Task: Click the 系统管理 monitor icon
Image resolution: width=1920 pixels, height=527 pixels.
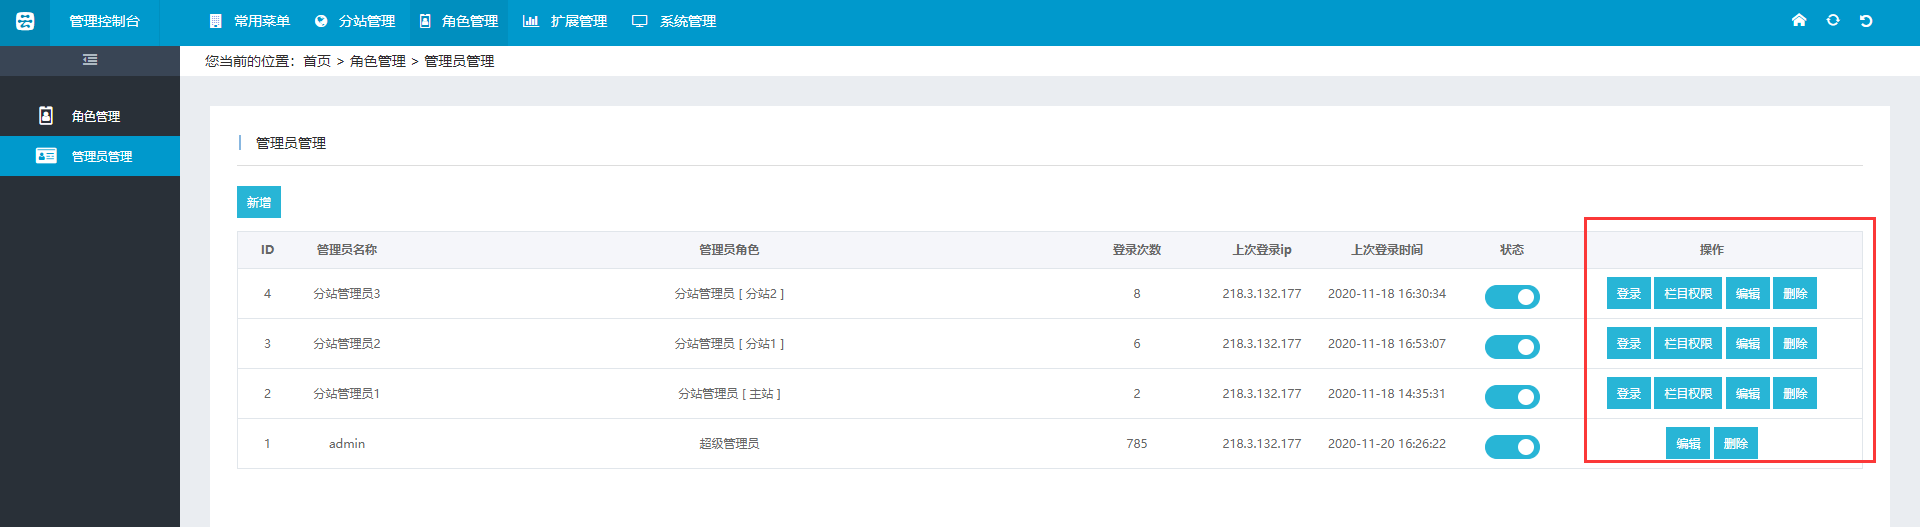Action: pos(640,21)
